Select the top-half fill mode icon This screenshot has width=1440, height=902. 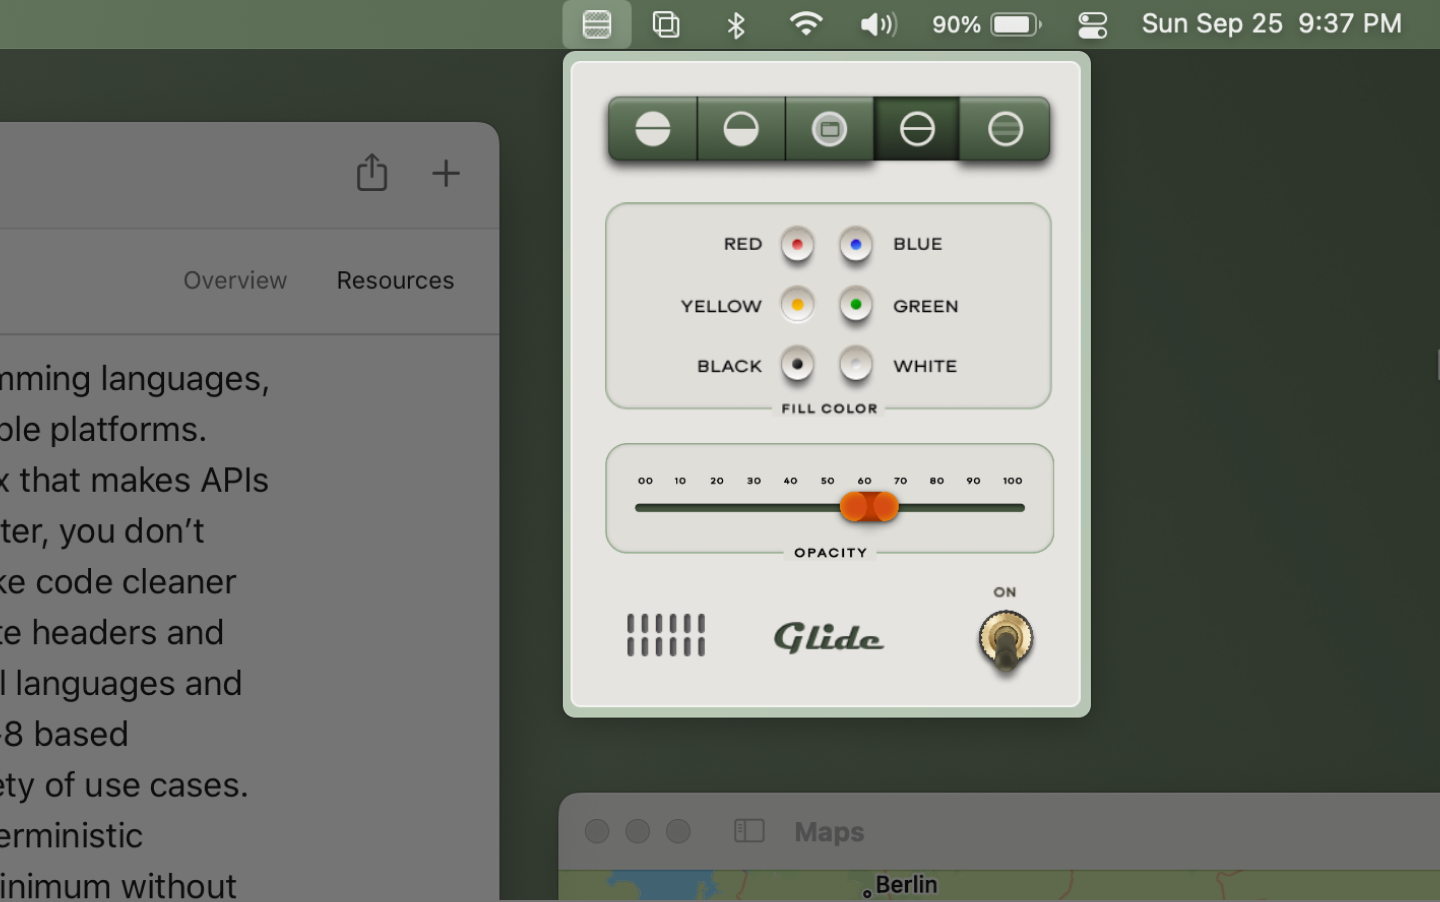(653, 129)
